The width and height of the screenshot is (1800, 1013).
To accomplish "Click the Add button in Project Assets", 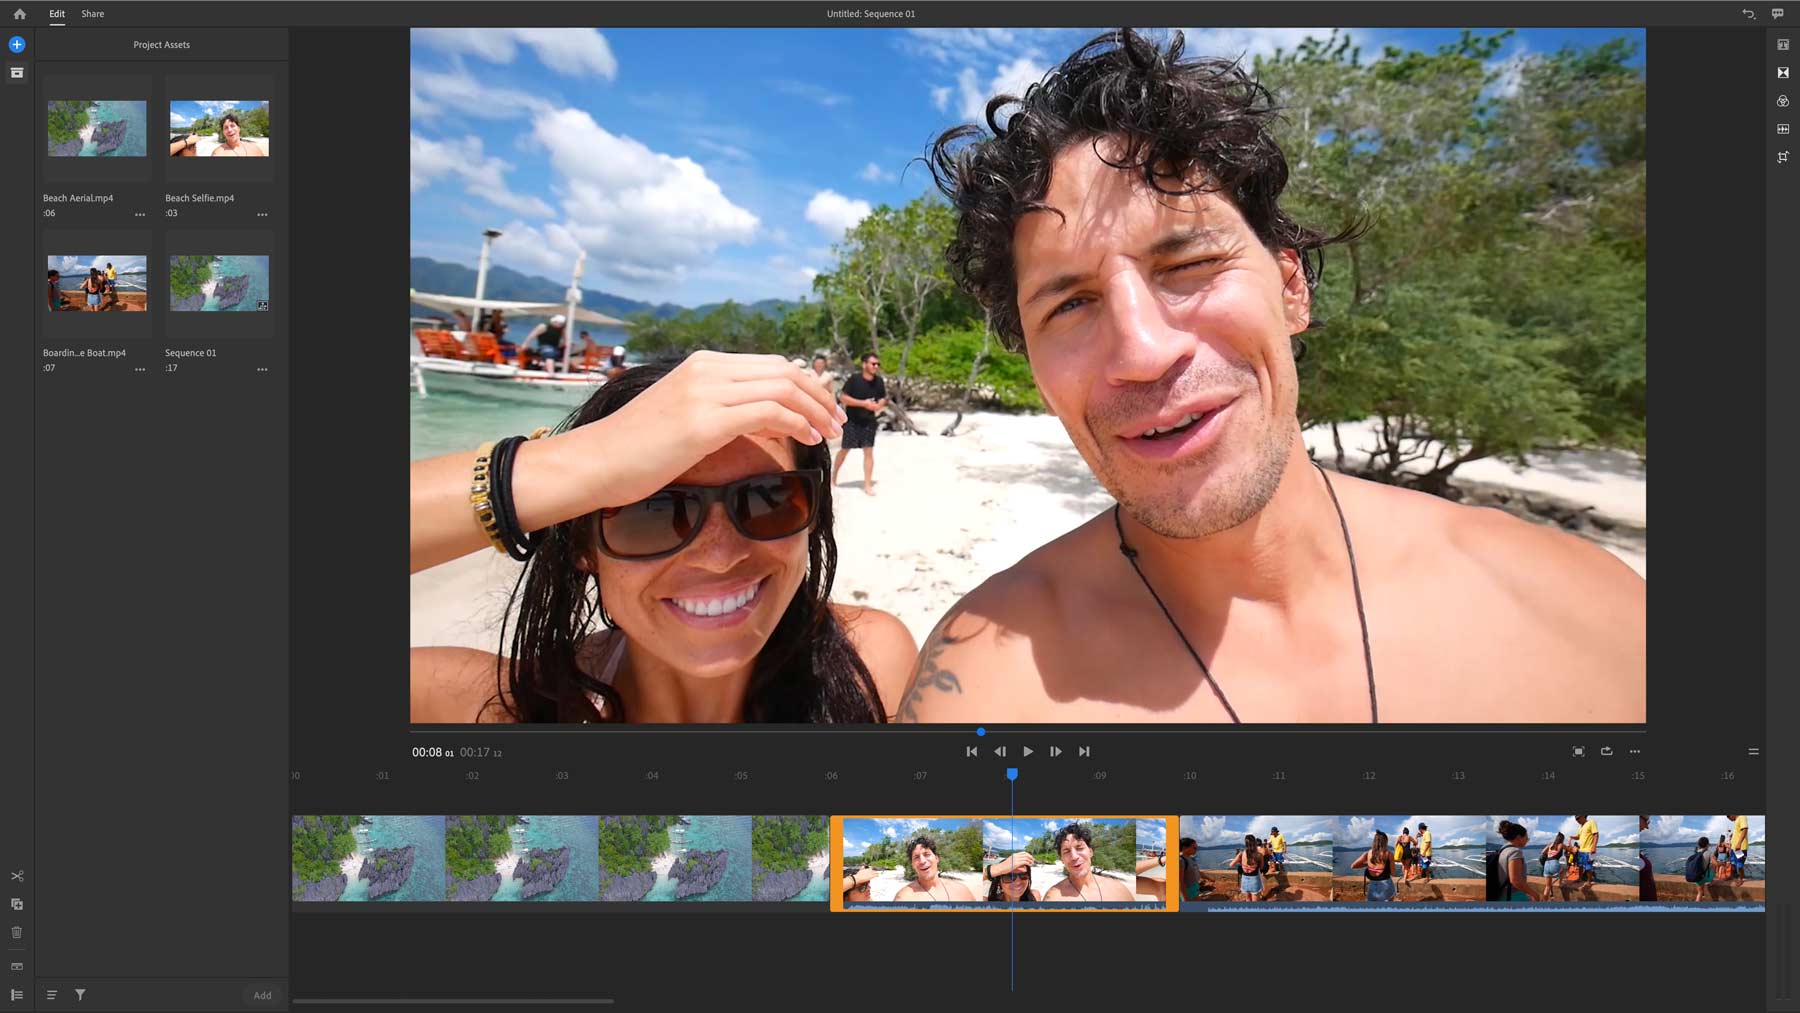I will (x=262, y=995).
